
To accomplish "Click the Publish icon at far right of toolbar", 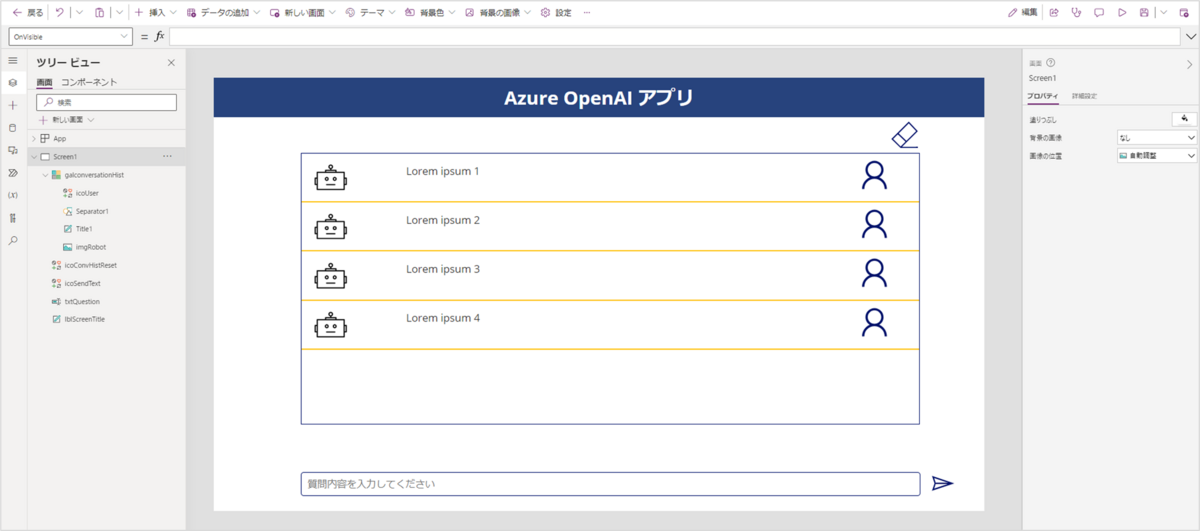I will click(x=1186, y=12).
